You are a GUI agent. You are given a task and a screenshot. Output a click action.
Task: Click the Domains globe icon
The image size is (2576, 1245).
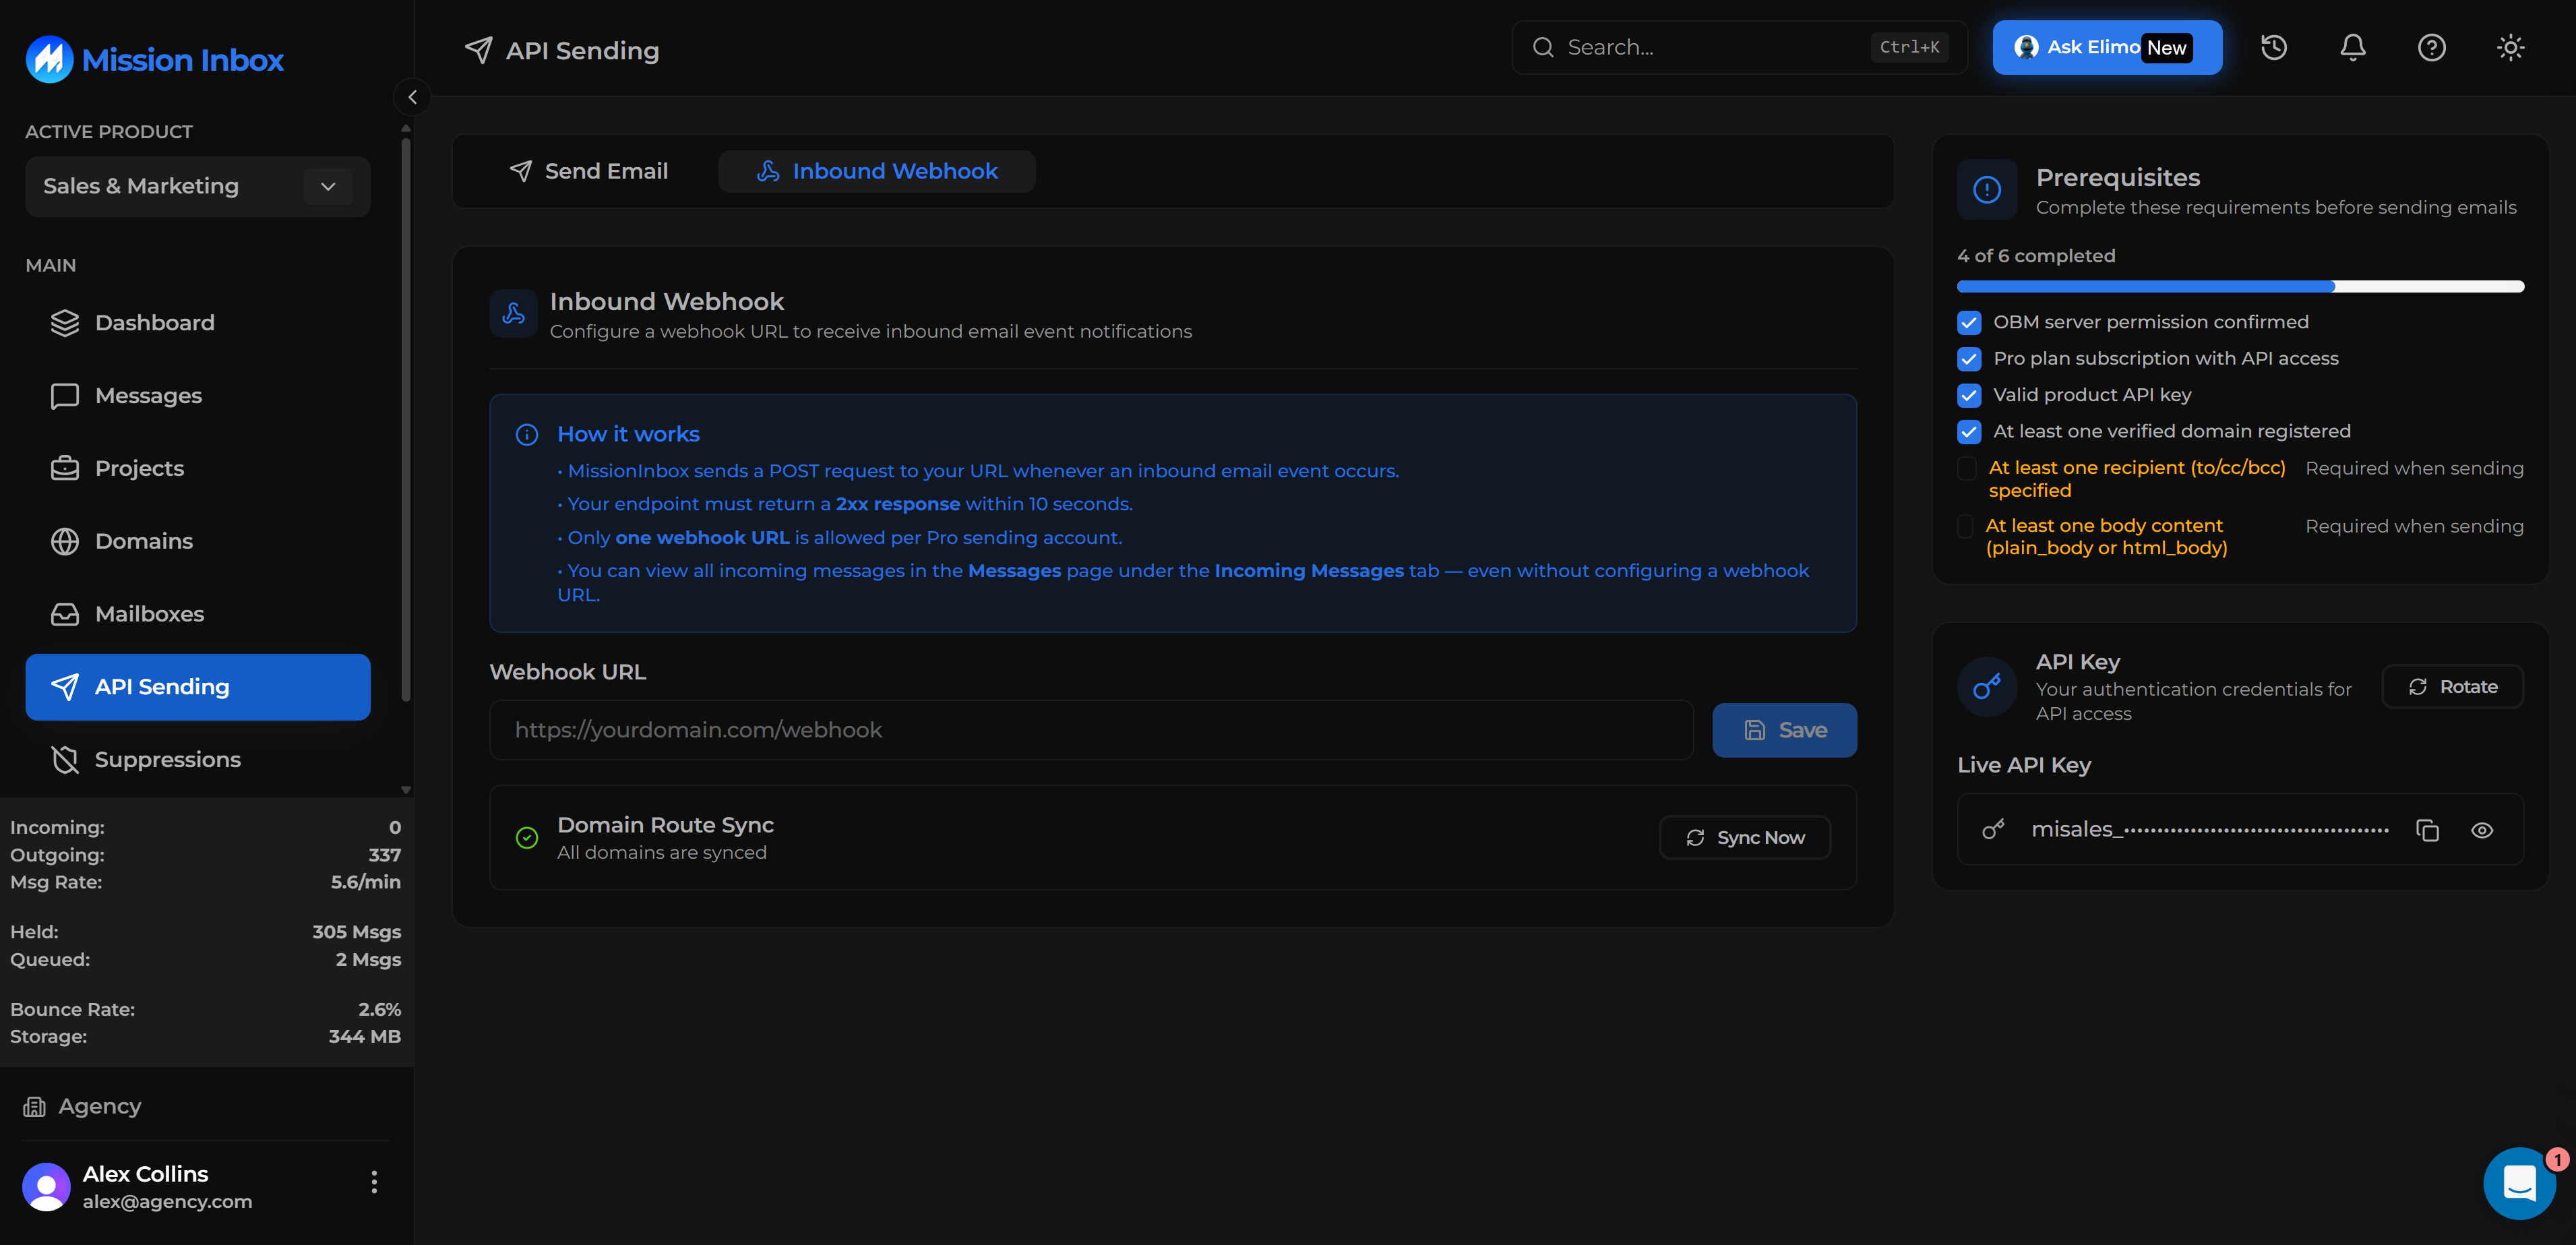pos(65,541)
